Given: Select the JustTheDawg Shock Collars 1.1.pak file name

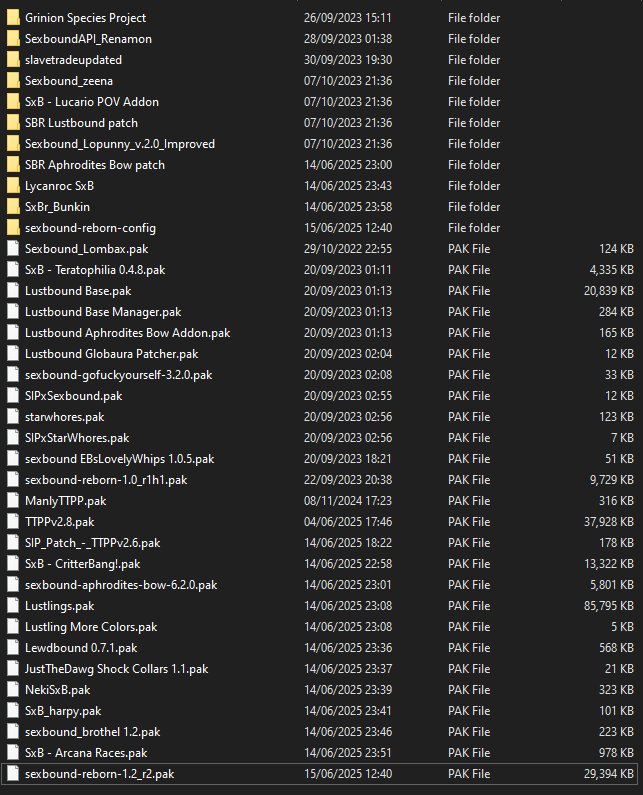Looking at the screenshot, I should coord(117,669).
